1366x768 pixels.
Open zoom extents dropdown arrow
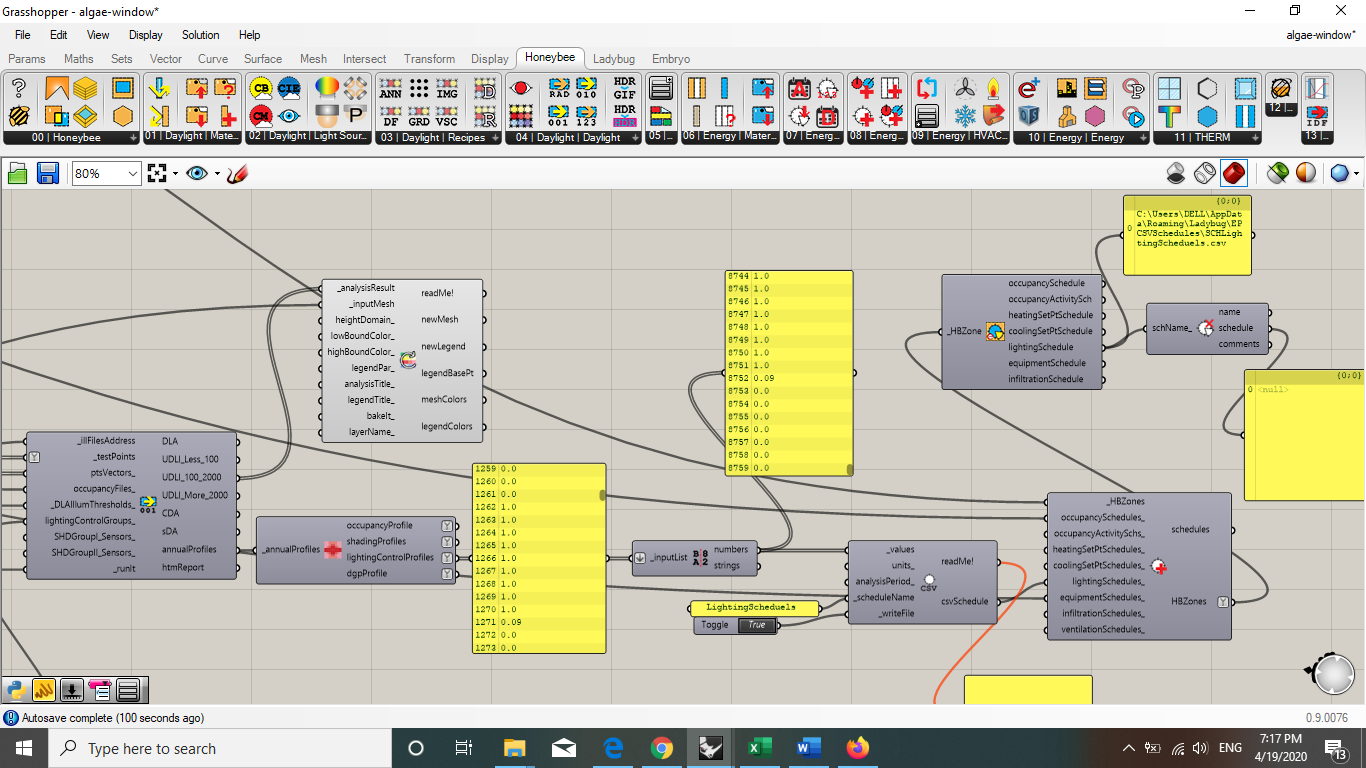point(176,173)
